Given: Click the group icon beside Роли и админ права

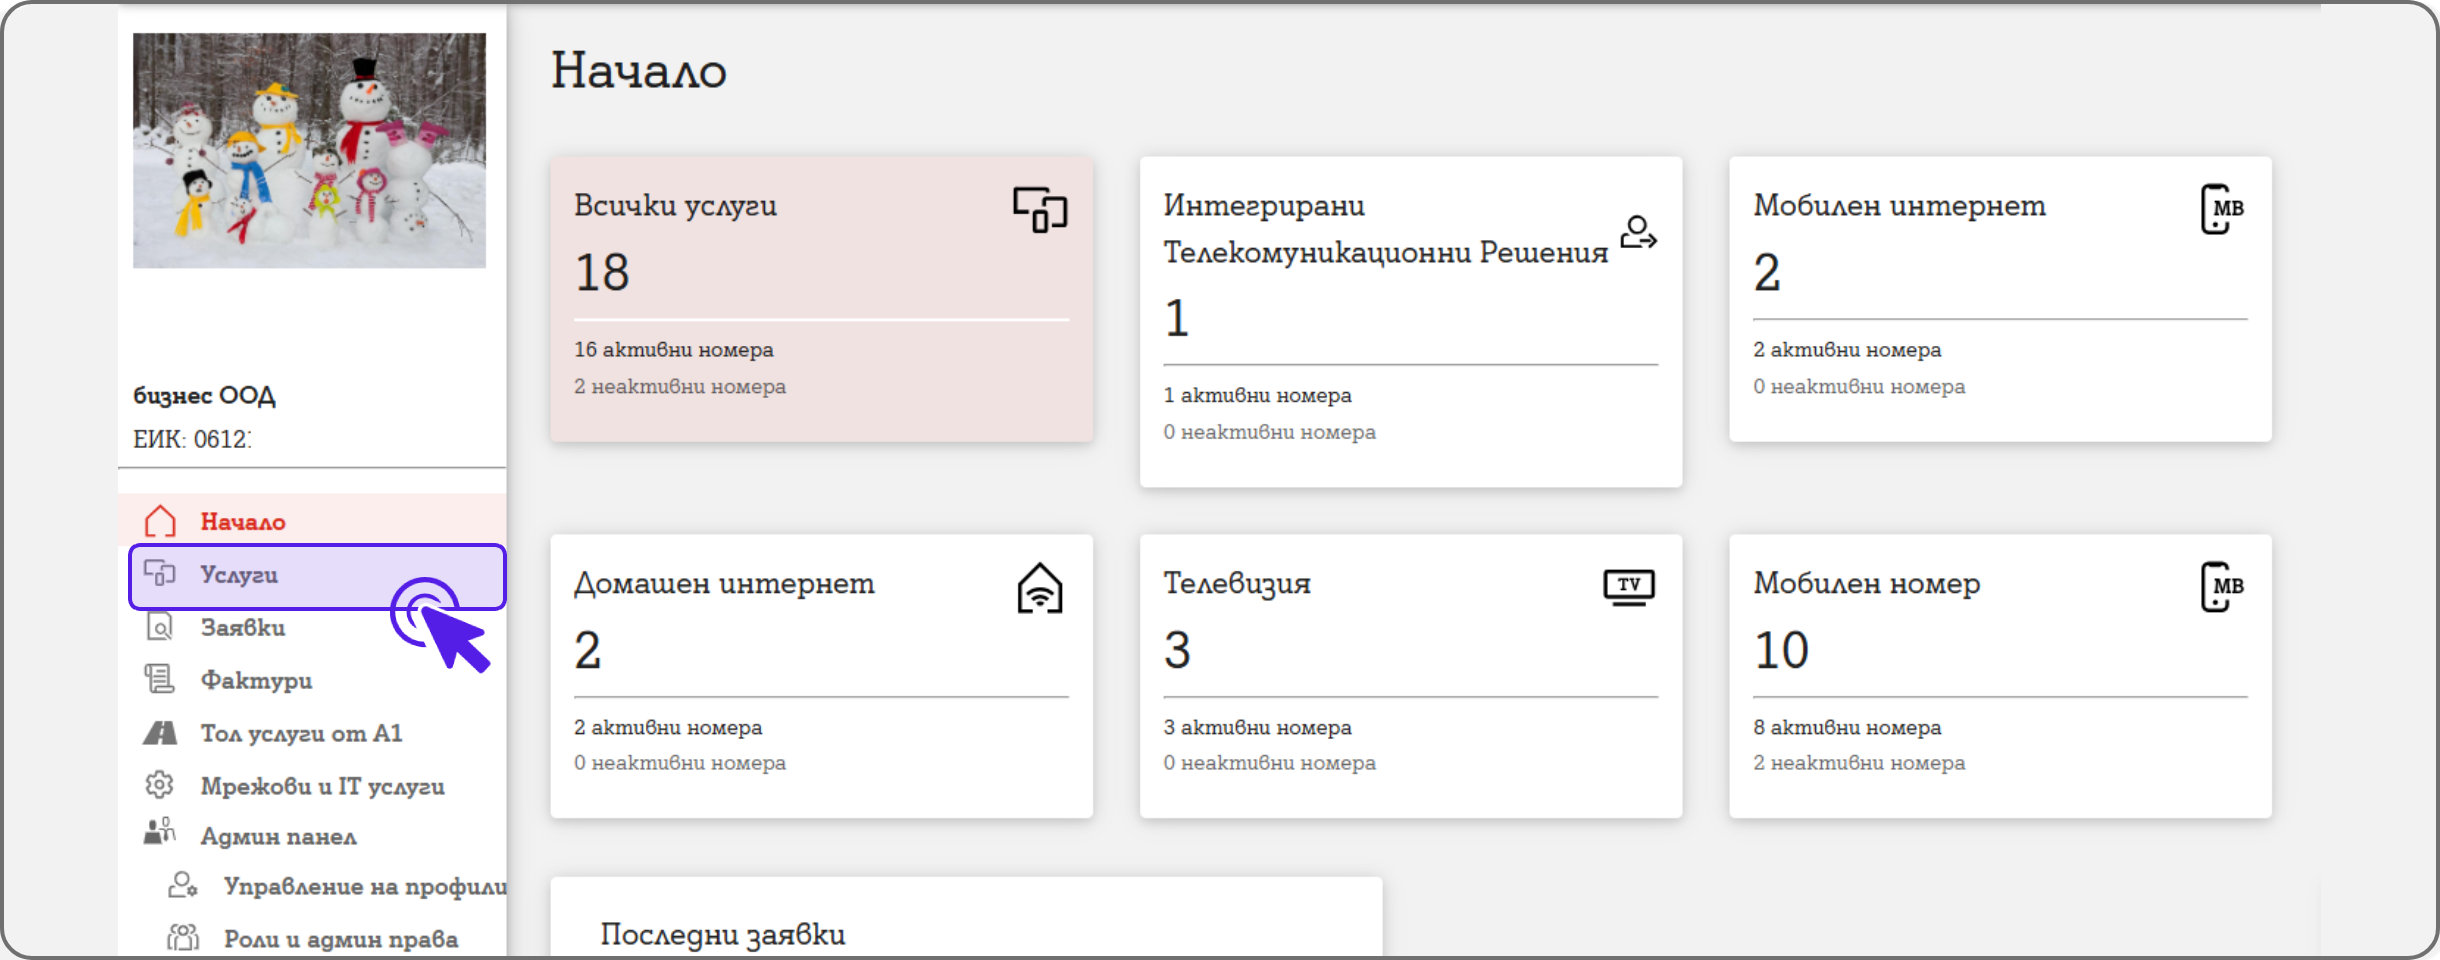Looking at the screenshot, I should coord(183,937).
